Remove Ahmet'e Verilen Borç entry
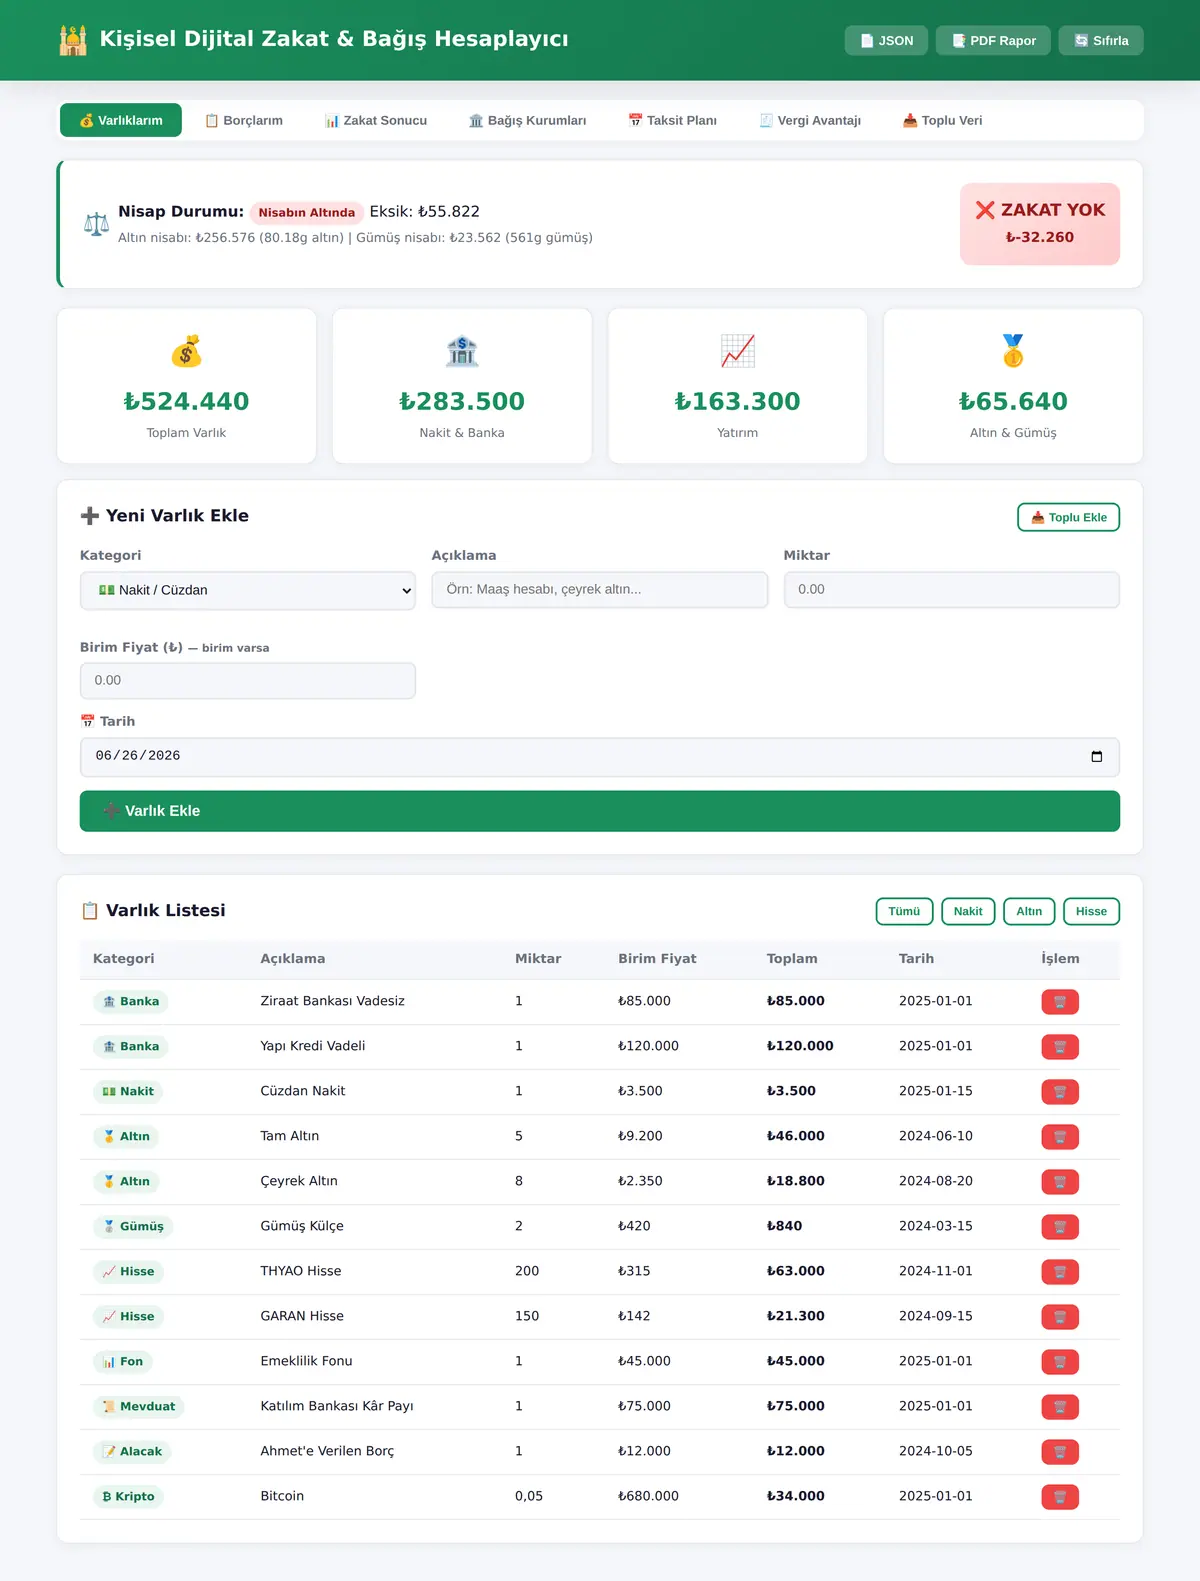The width and height of the screenshot is (1200, 1581). click(1059, 1452)
